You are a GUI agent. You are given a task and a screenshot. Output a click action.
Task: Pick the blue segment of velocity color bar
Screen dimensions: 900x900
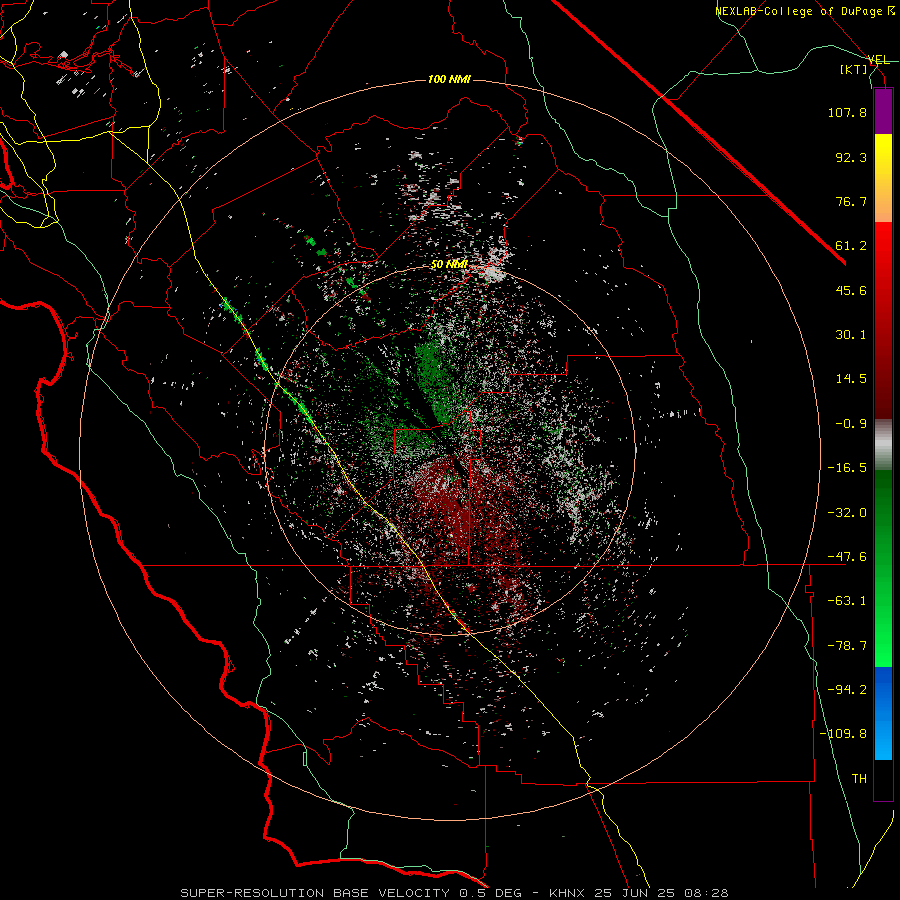click(883, 713)
